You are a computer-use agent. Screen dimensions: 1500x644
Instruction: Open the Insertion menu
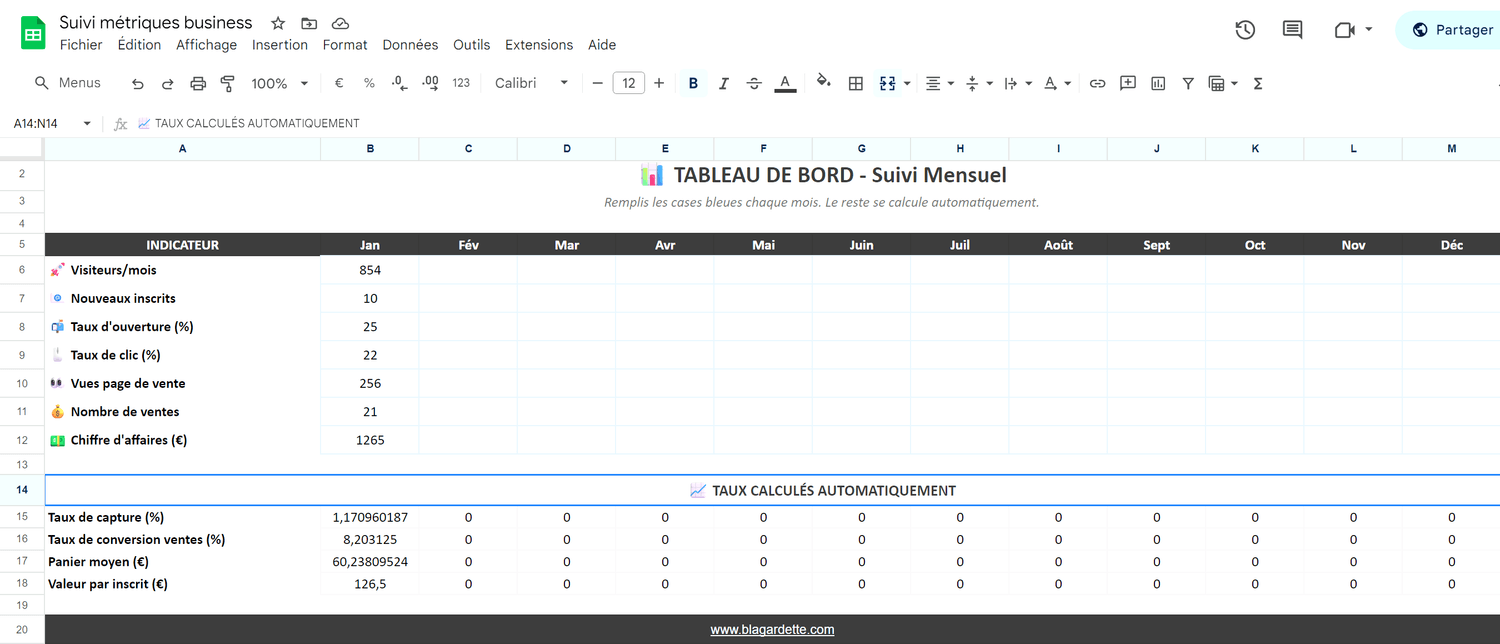pyautogui.click(x=279, y=44)
